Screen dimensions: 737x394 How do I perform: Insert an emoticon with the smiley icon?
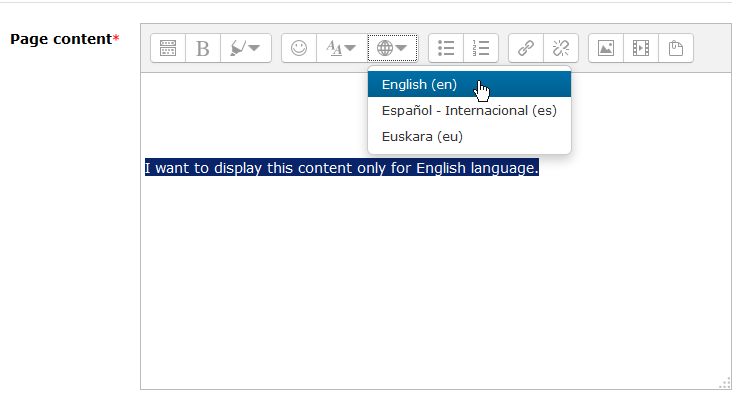click(x=299, y=48)
